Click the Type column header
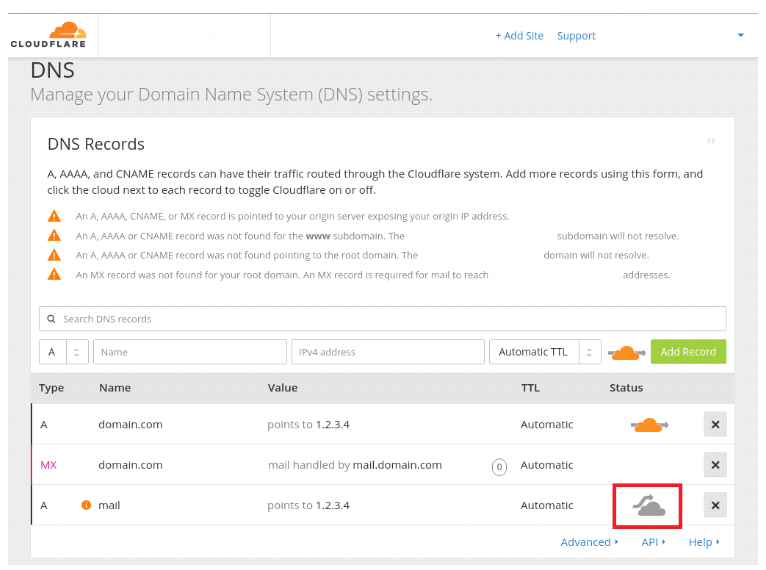Screen dimensions: 766x570 click(x=51, y=388)
